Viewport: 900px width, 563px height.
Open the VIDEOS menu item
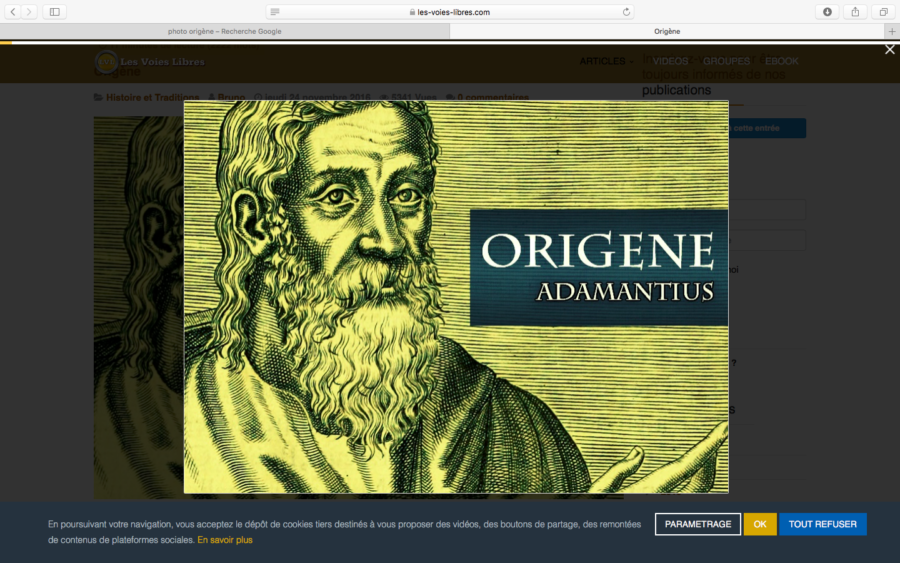point(670,61)
